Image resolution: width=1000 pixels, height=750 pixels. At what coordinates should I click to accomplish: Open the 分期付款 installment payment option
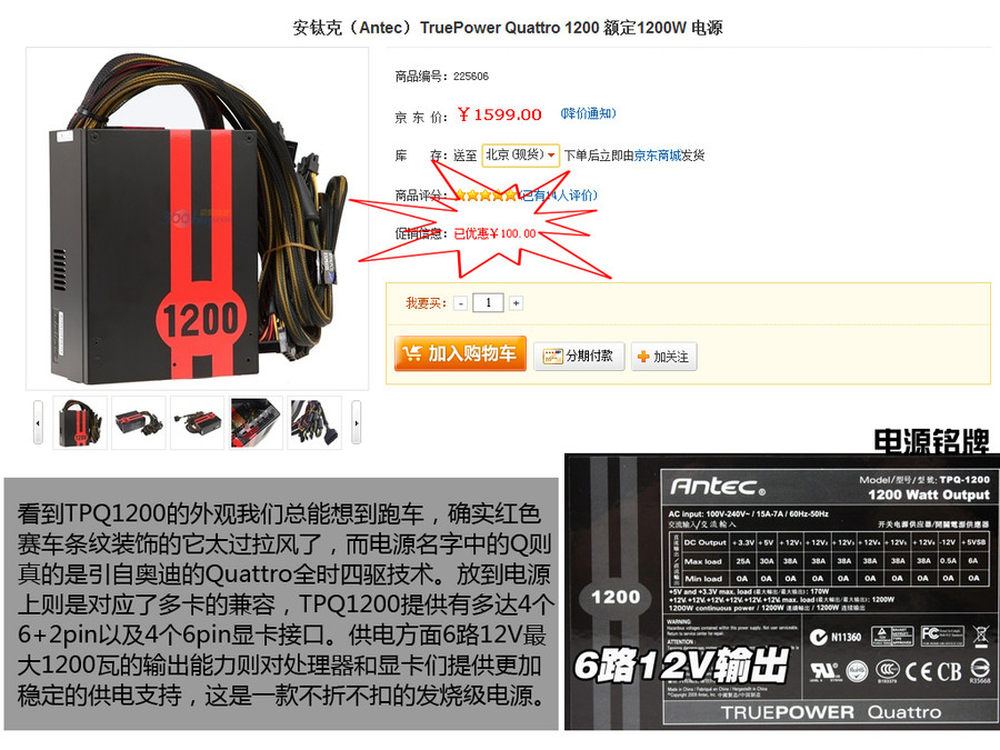coord(578,356)
